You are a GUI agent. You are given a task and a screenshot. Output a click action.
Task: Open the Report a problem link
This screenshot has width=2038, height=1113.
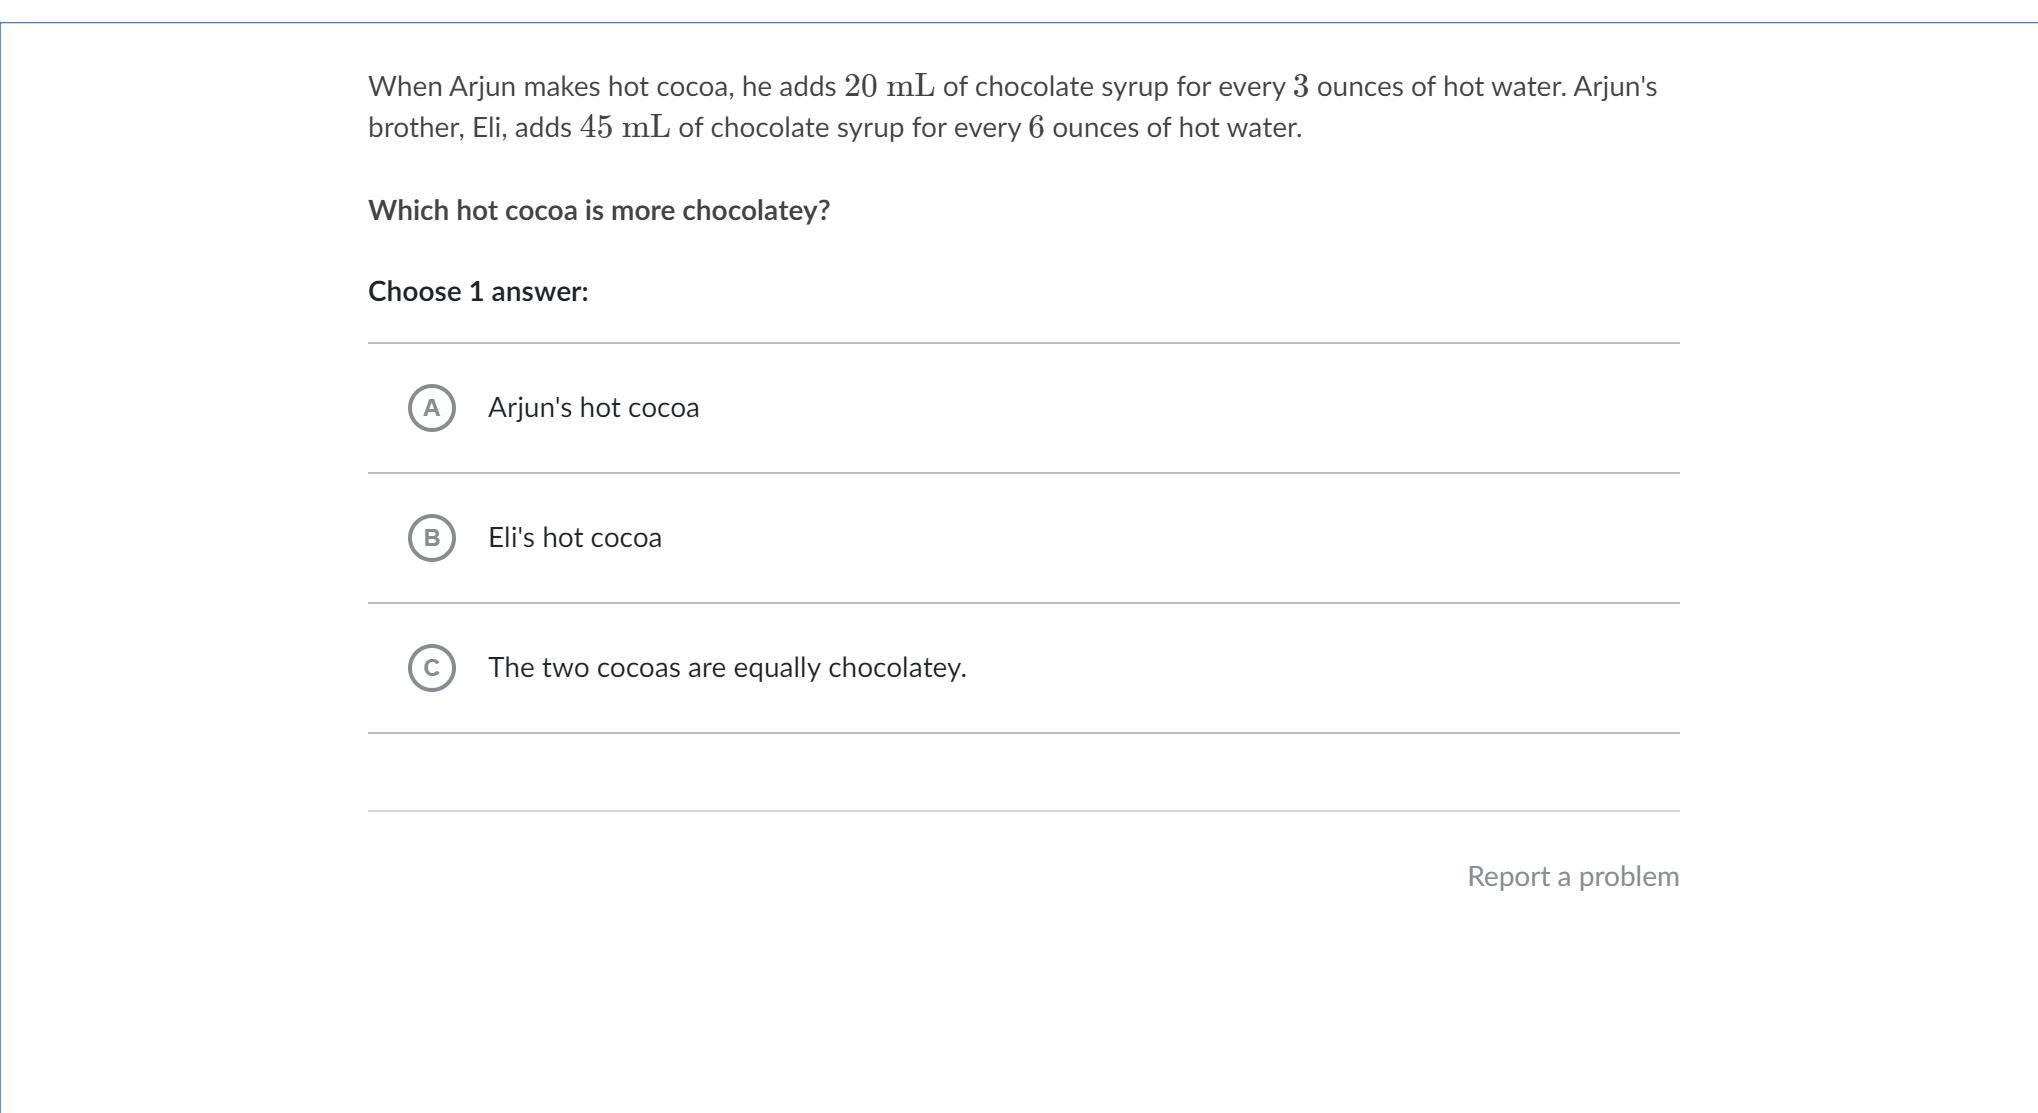1572,877
